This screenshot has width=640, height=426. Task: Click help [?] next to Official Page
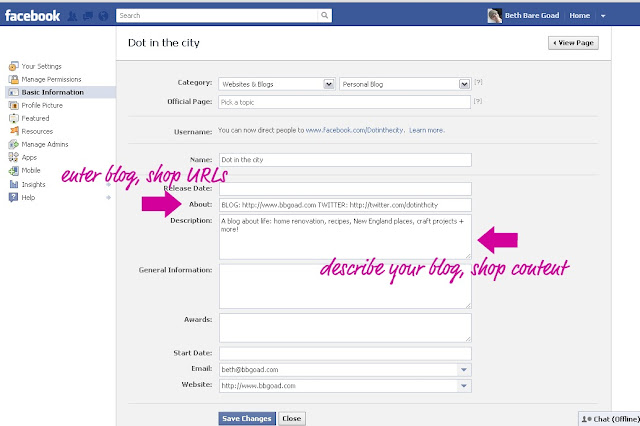click(x=478, y=101)
